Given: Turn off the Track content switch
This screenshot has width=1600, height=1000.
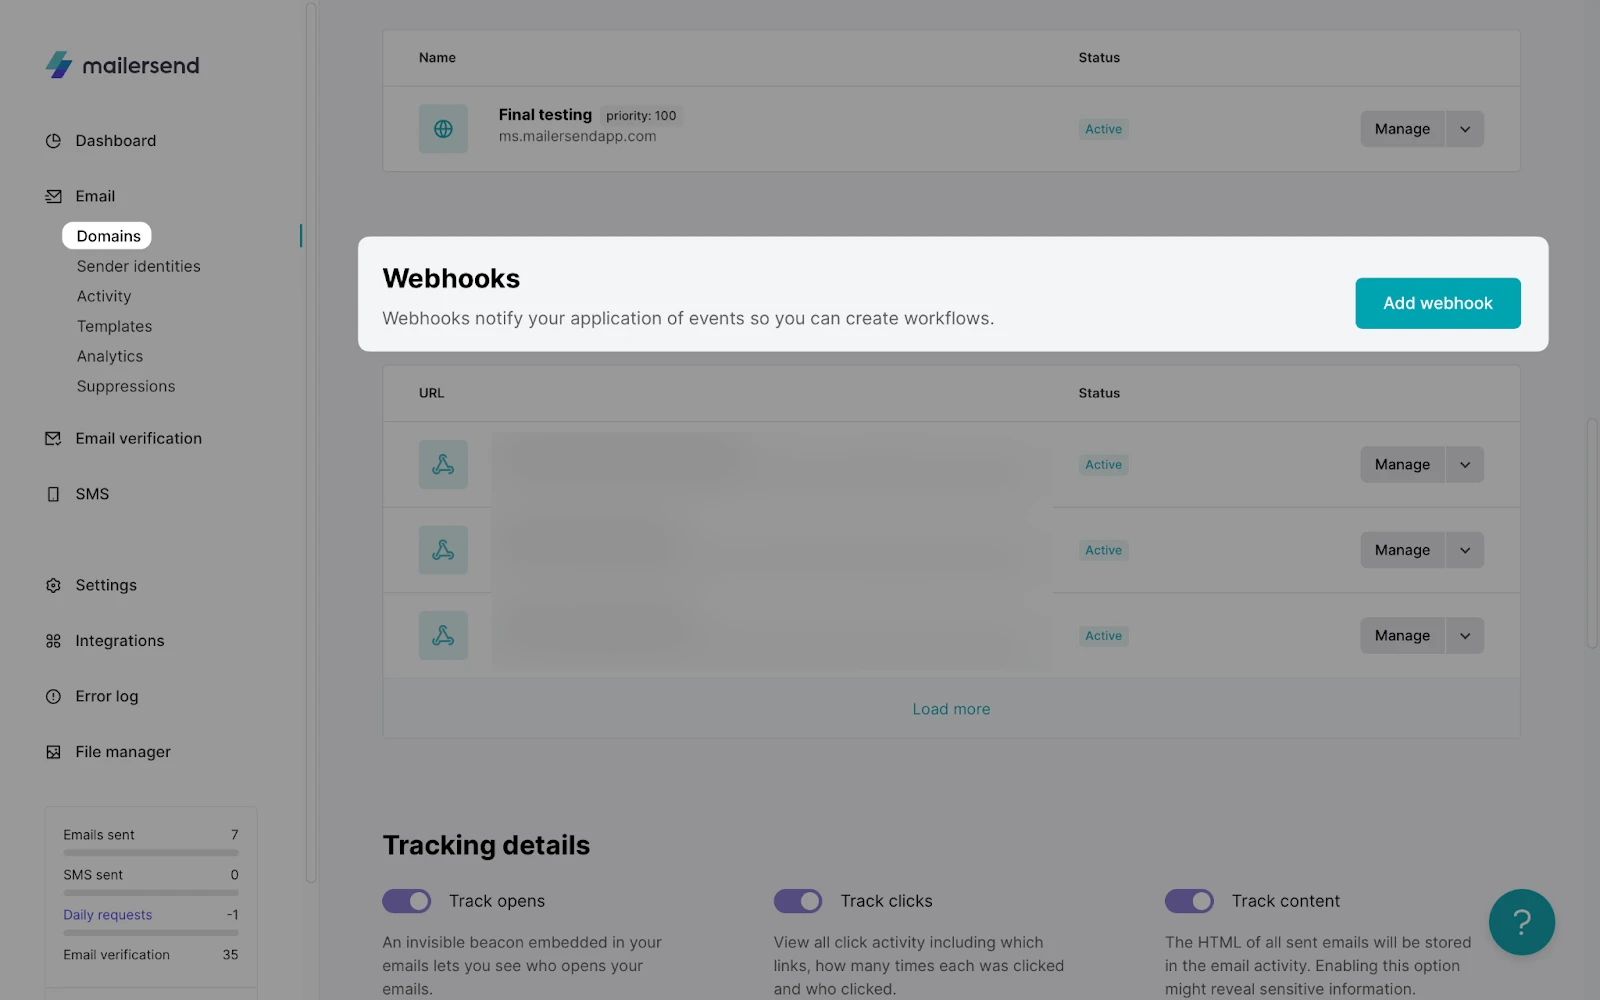Looking at the screenshot, I should (x=1189, y=901).
